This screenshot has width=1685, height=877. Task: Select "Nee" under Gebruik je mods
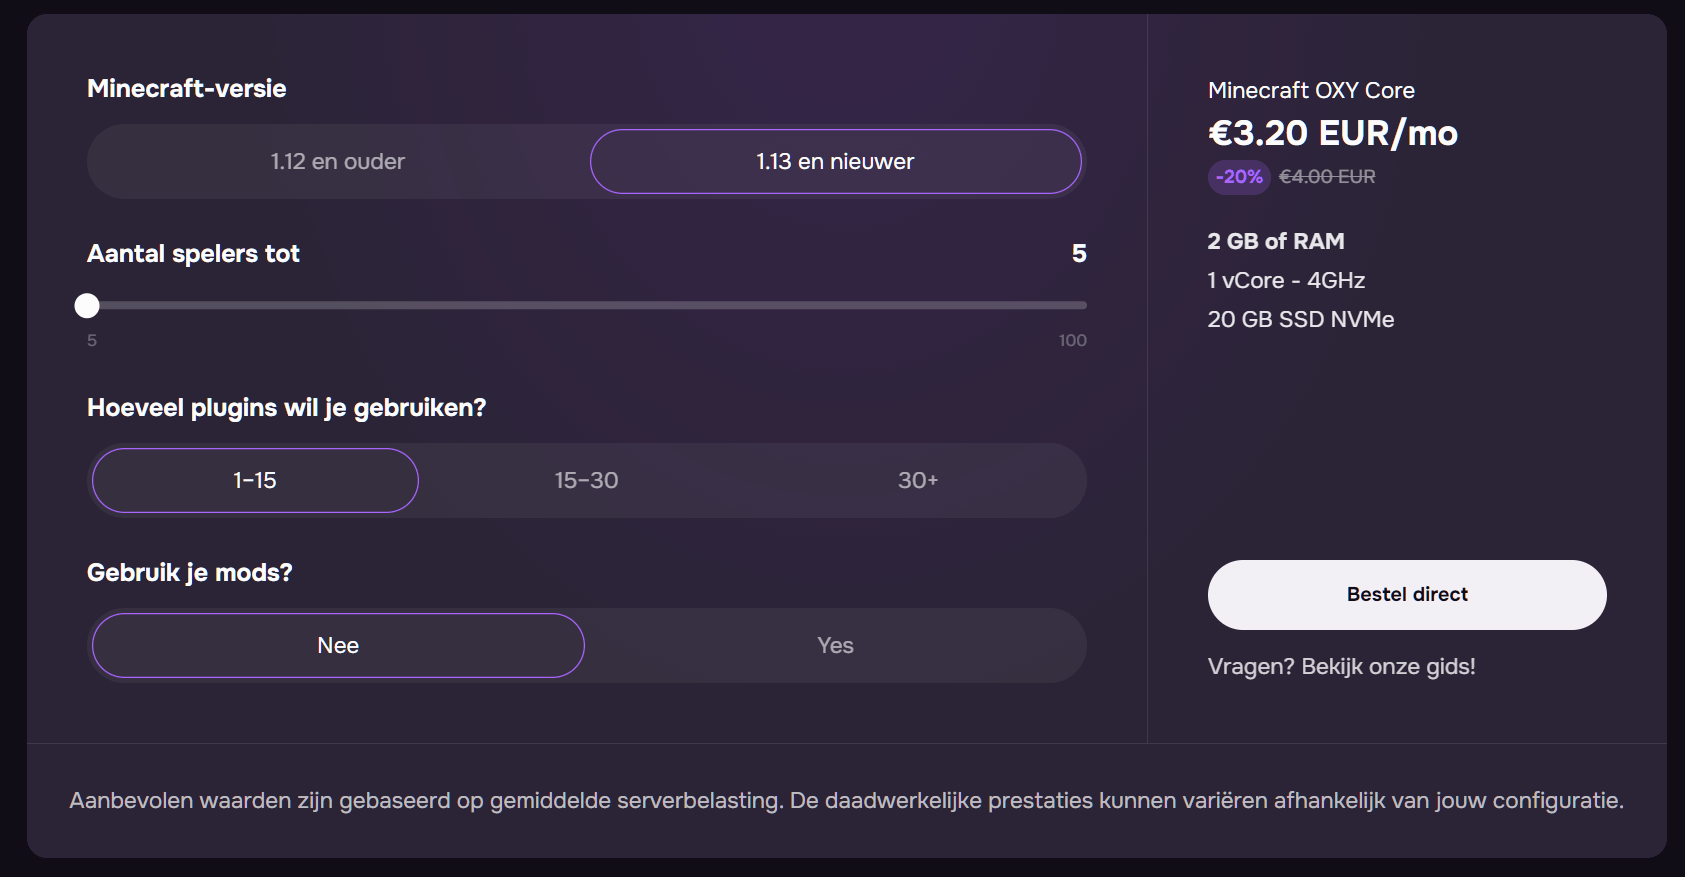[x=338, y=645]
